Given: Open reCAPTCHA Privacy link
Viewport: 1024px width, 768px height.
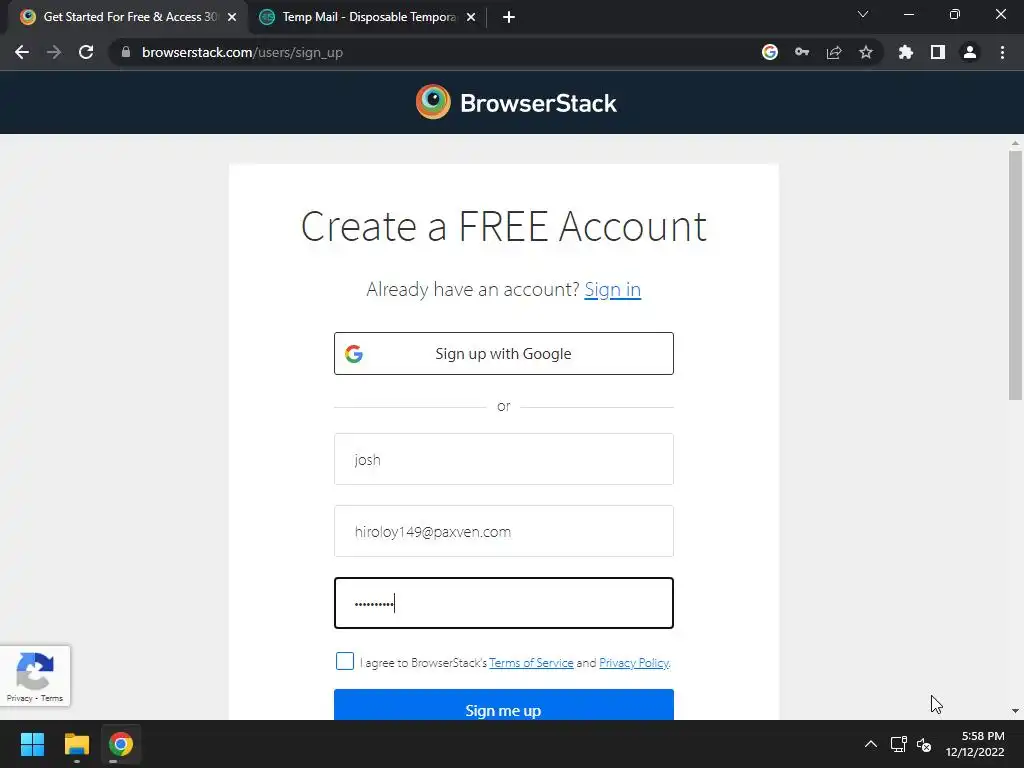Looking at the screenshot, I should pos(20,698).
